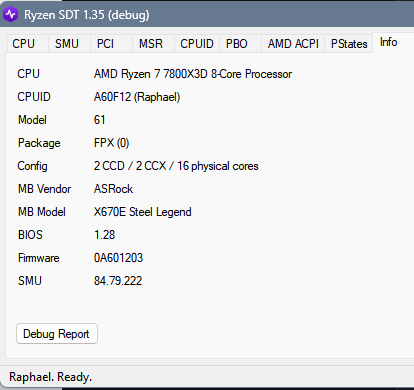Select the Firmware value 0A601203
The image size is (414, 390).
coord(118,258)
